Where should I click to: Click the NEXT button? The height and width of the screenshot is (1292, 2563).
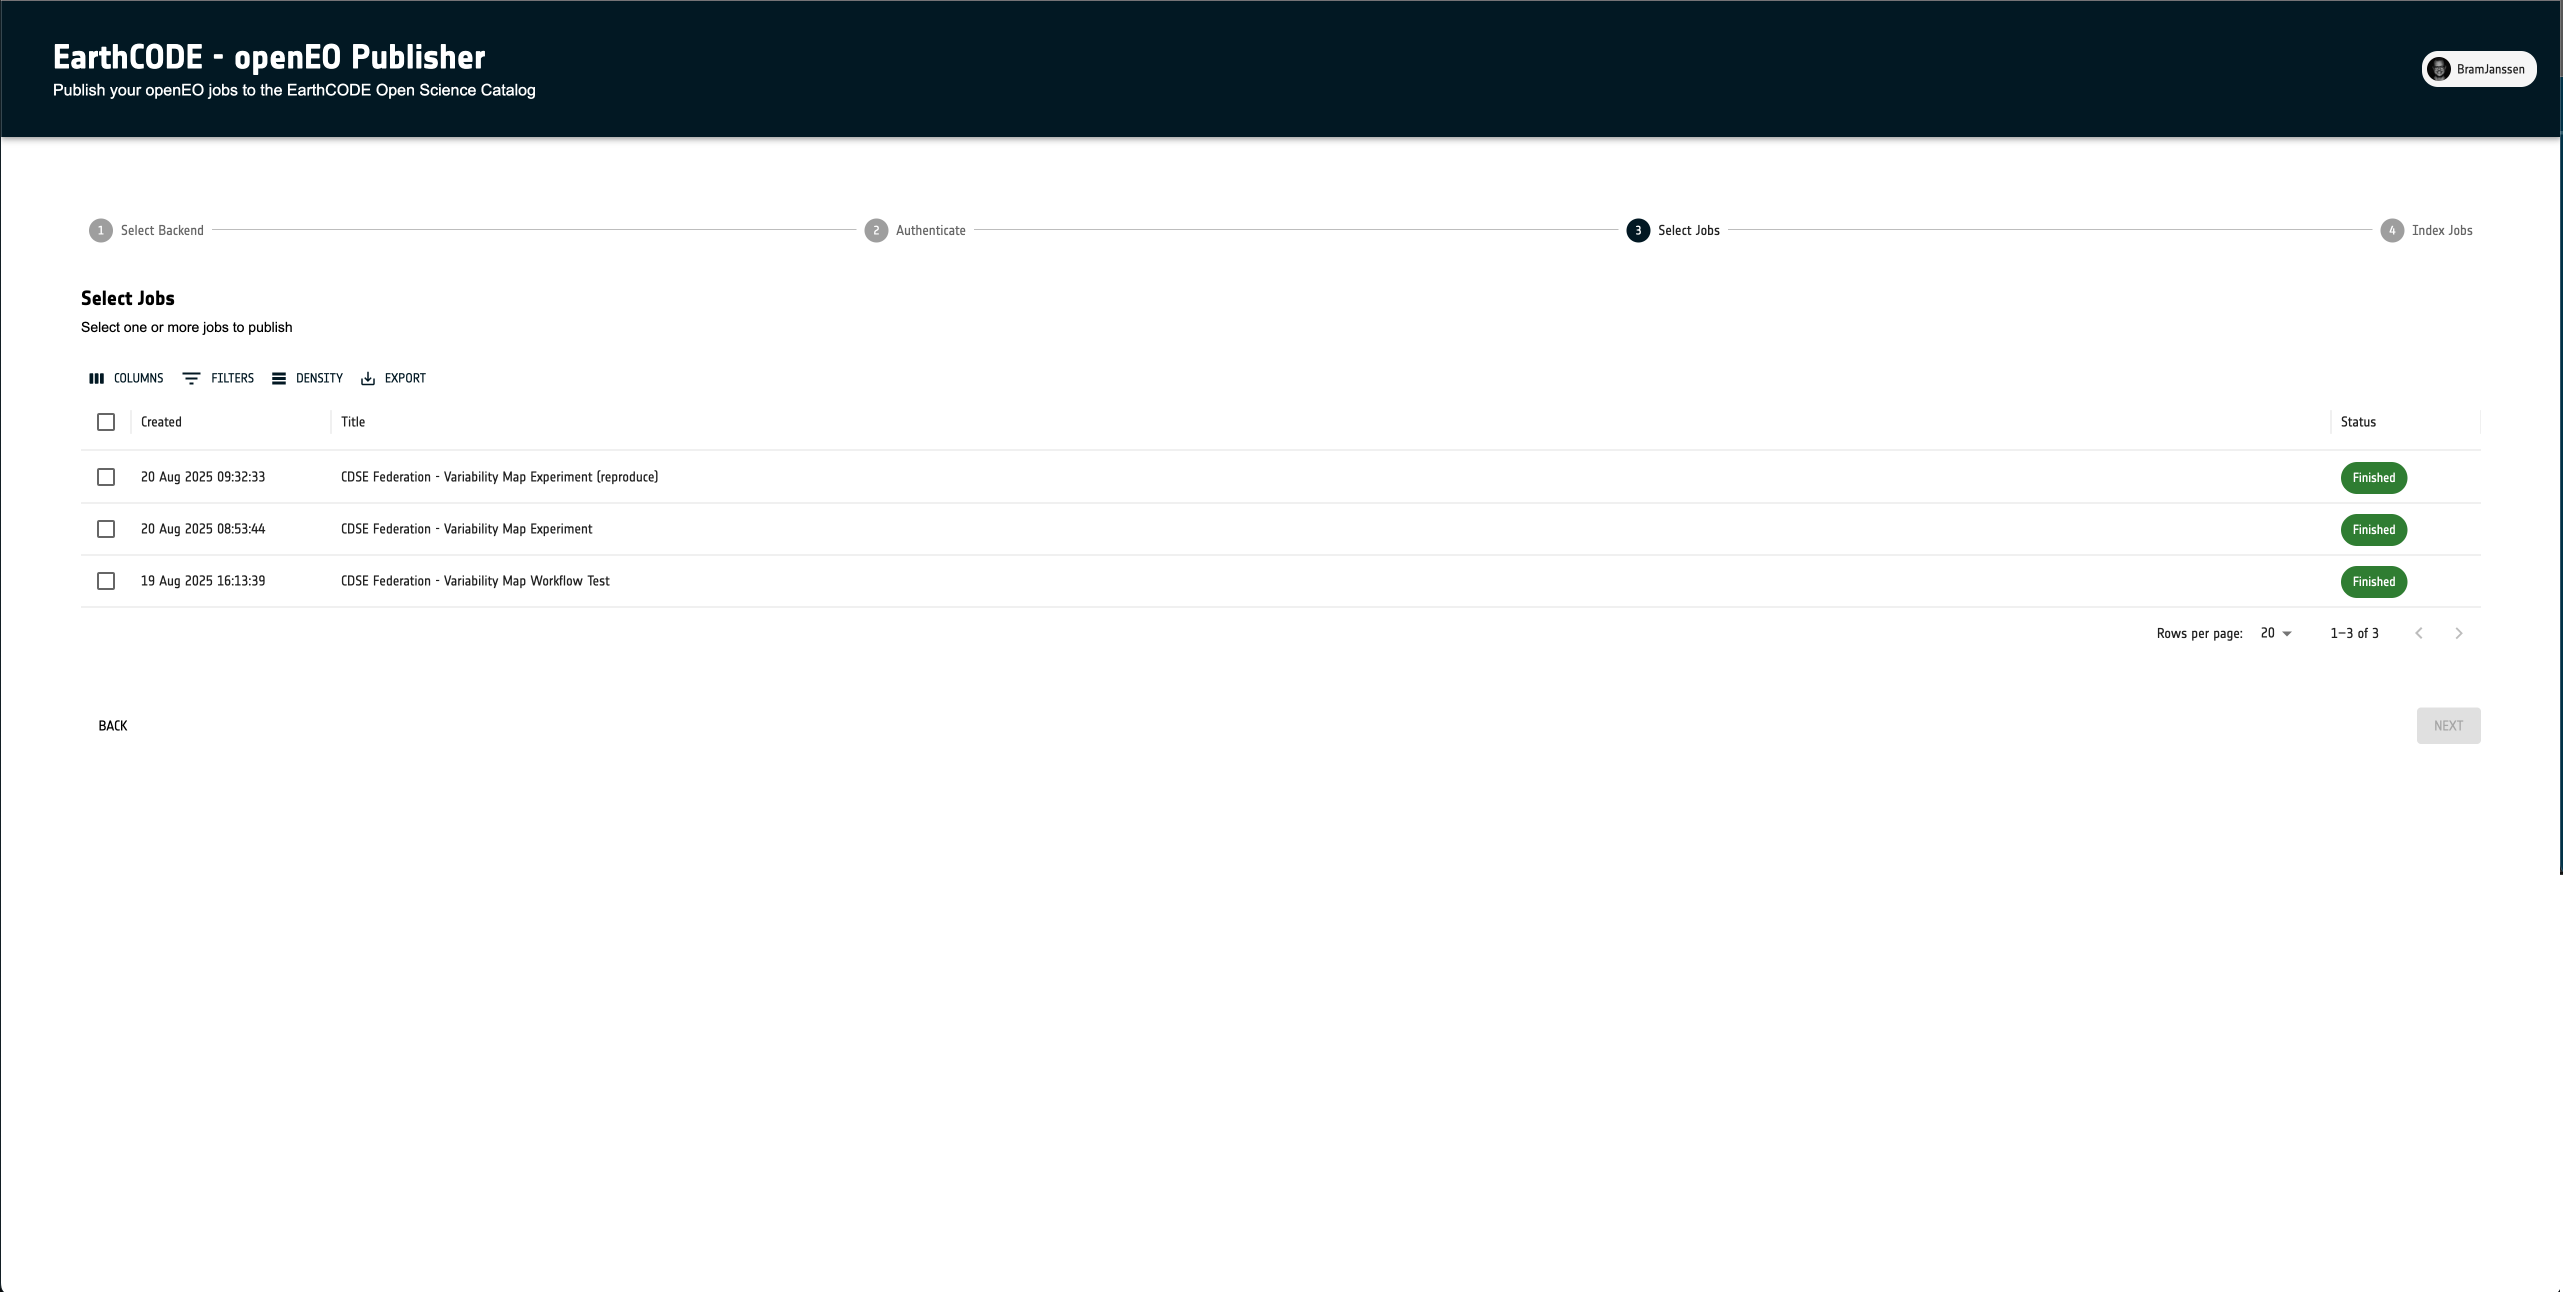[x=2448, y=725]
